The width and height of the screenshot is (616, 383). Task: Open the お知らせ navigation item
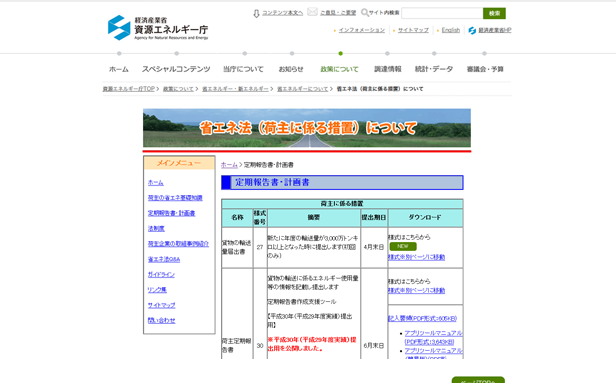pyautogui.click(x=291, y=69)
